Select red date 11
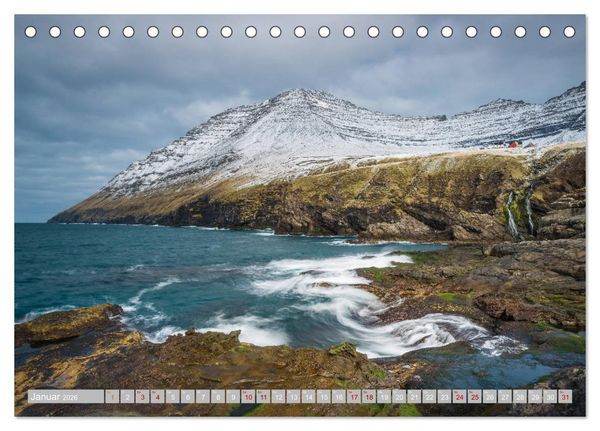The height and width of the screenshot is (431, 600). click(263, 397)
